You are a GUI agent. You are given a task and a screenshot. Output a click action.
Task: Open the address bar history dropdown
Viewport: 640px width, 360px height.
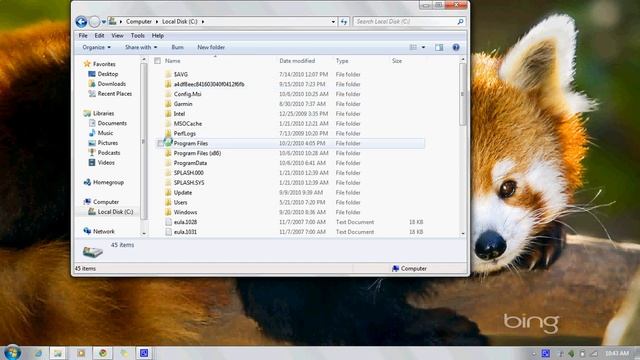333,22
